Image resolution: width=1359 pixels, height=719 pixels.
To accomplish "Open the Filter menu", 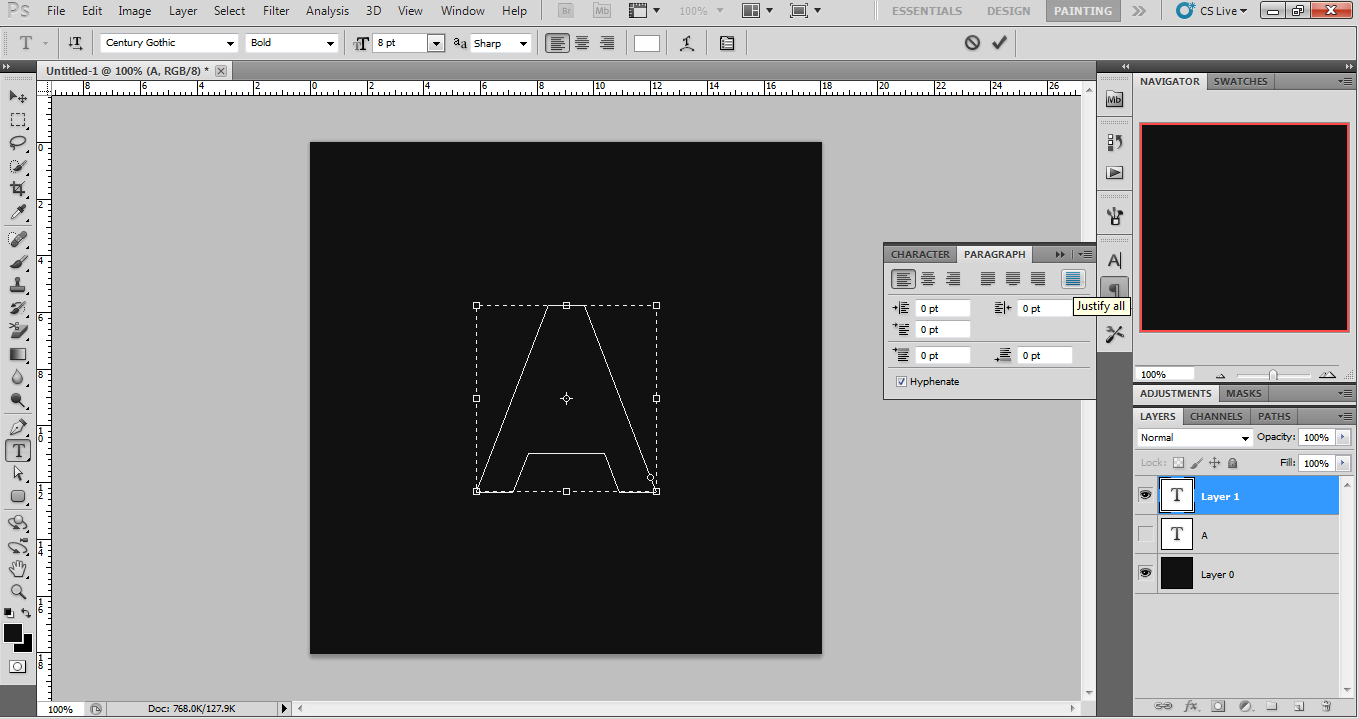I will [276, 11].
